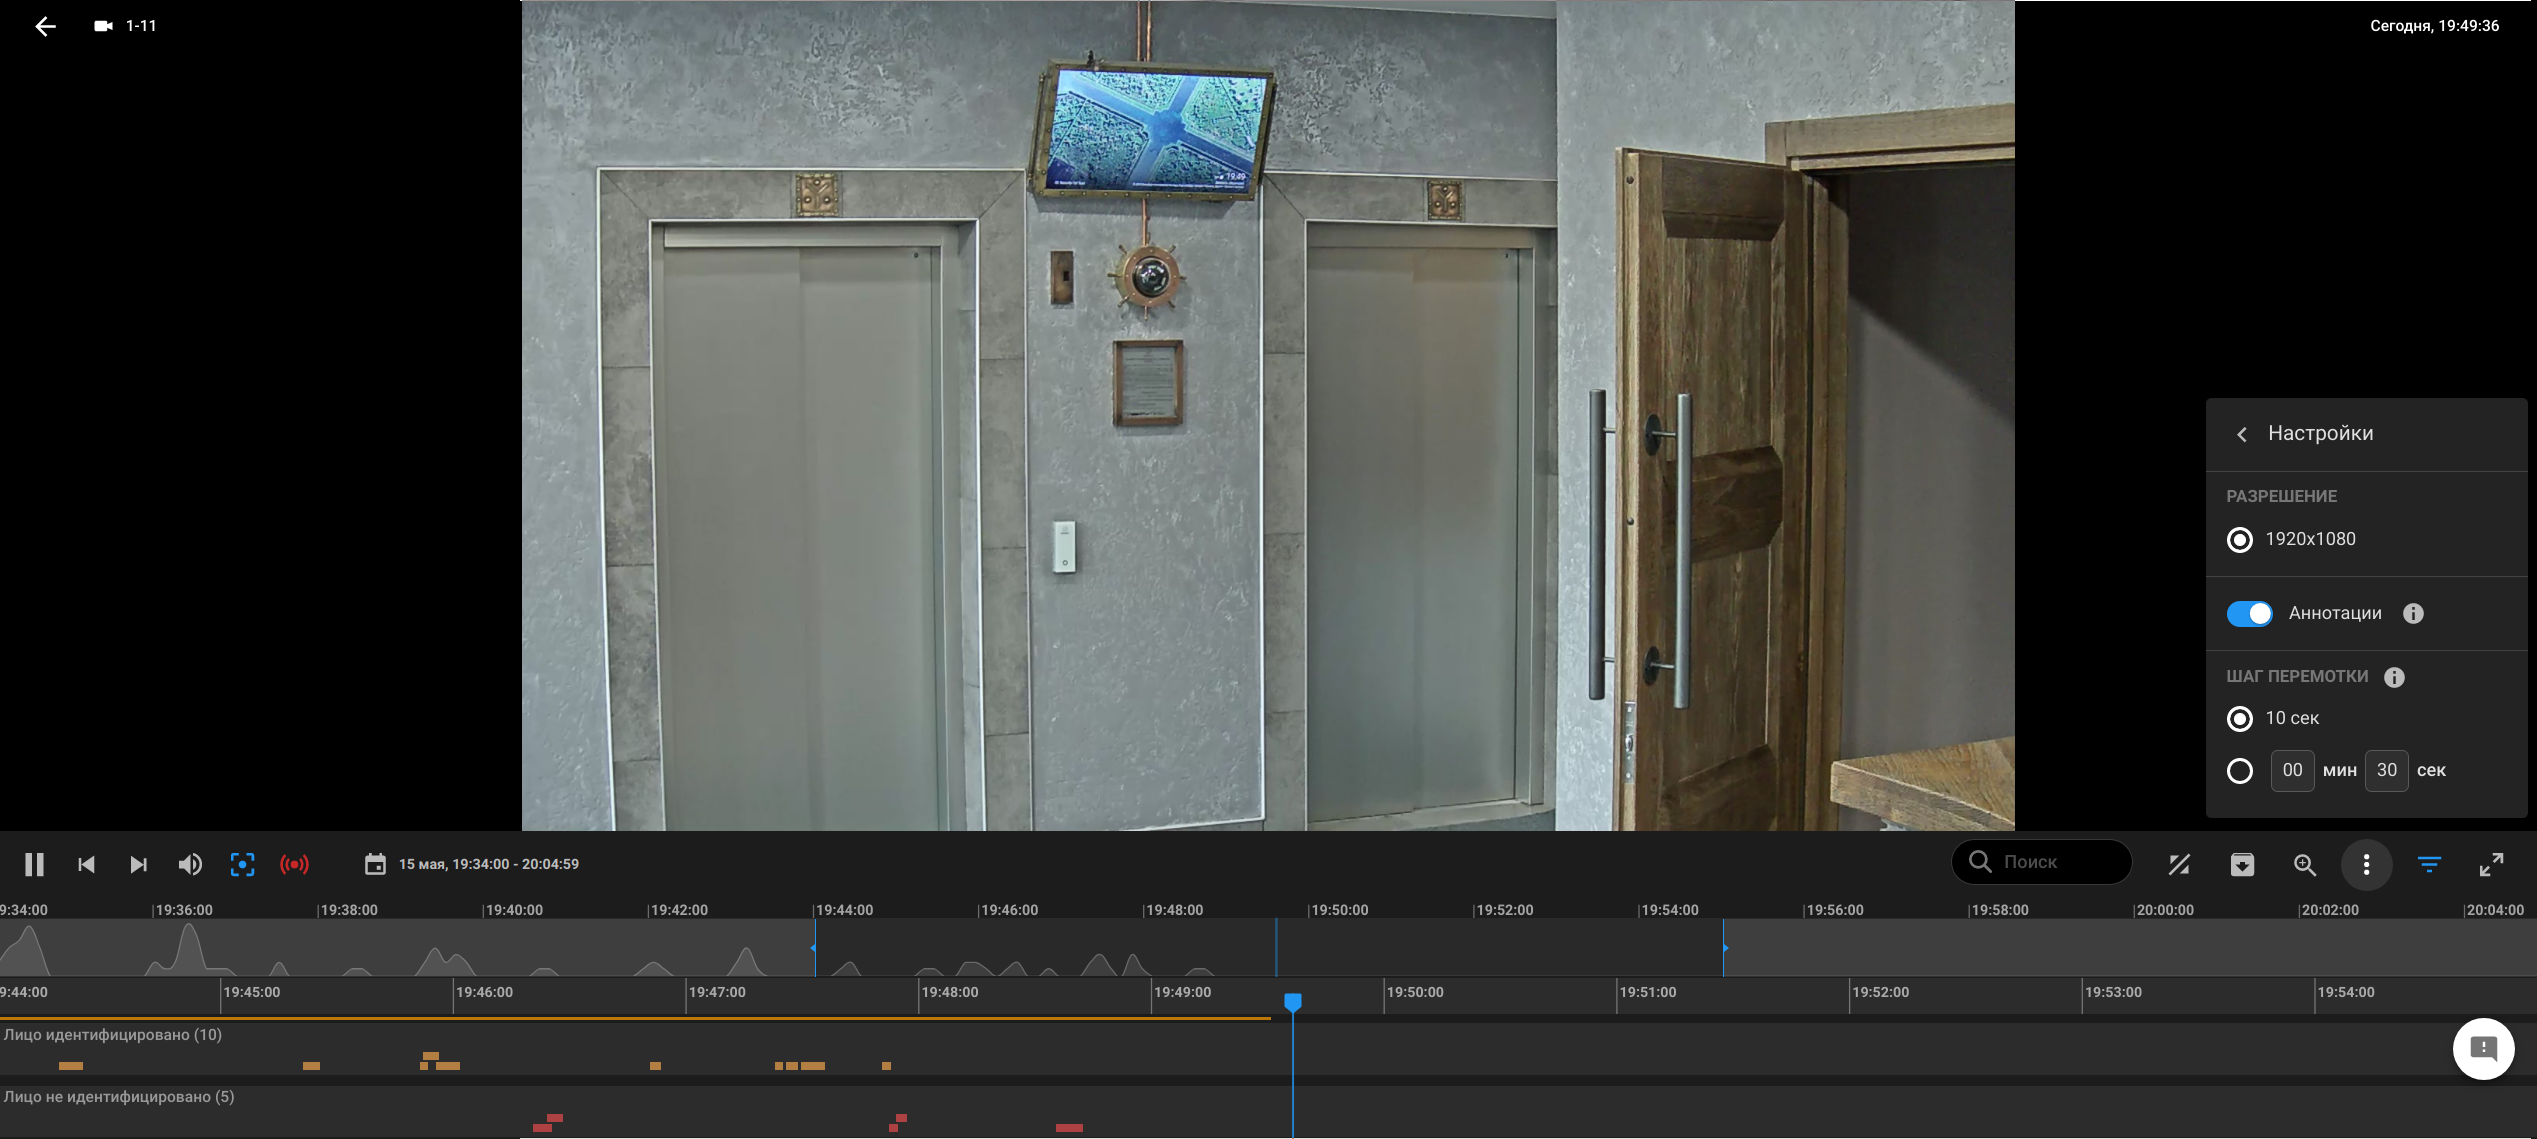Open the three-dot more options menu
Viewport: 2537px width, 1139px height.
[x=2366, y=865]
